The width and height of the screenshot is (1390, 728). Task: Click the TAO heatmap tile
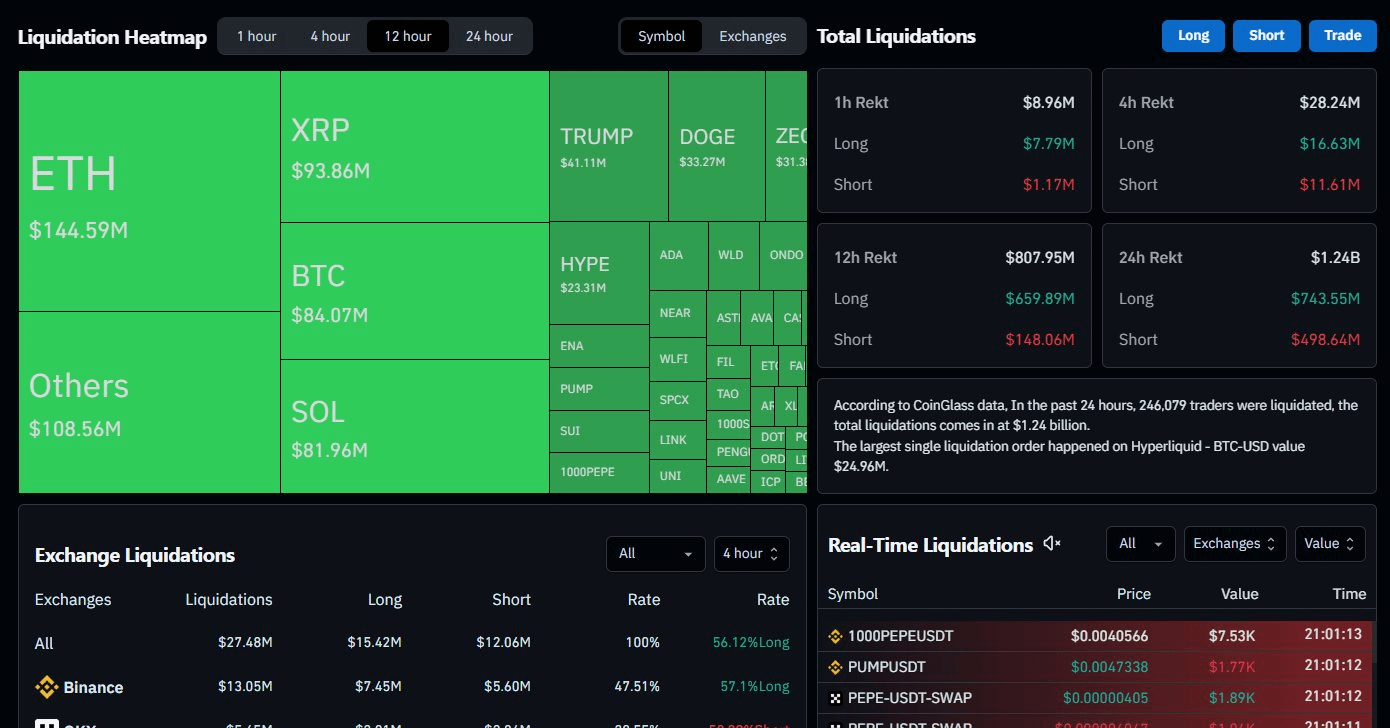click(728, 394)
